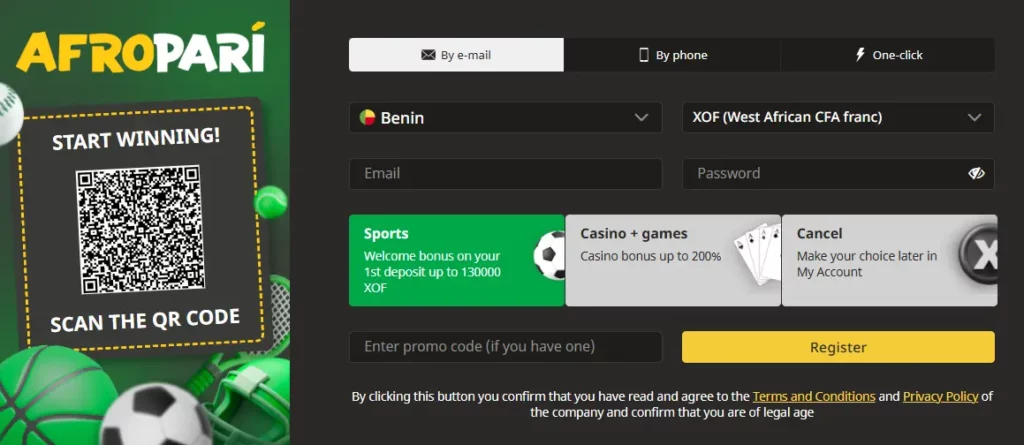Select the Sports welcome bonus option
Image resolution: width=1024 pixels, height=445 pixels.
(456, 260)
